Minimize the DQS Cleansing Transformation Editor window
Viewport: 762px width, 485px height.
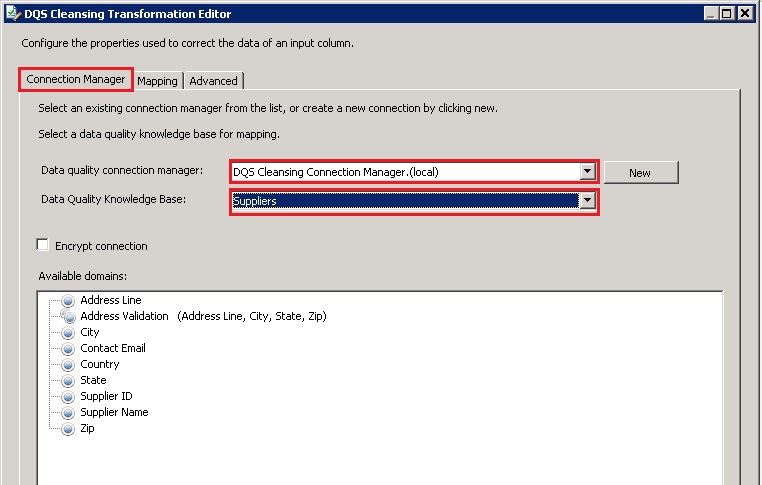[x=710, y=14]
